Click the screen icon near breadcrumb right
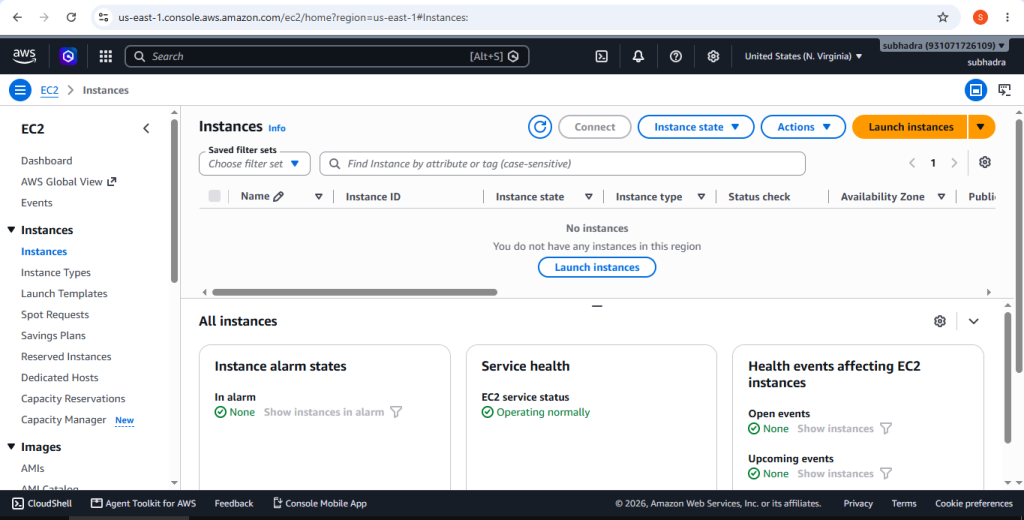Viewport: 1024px width, 520px height. pyautogui.click(x=1004, y=90)
